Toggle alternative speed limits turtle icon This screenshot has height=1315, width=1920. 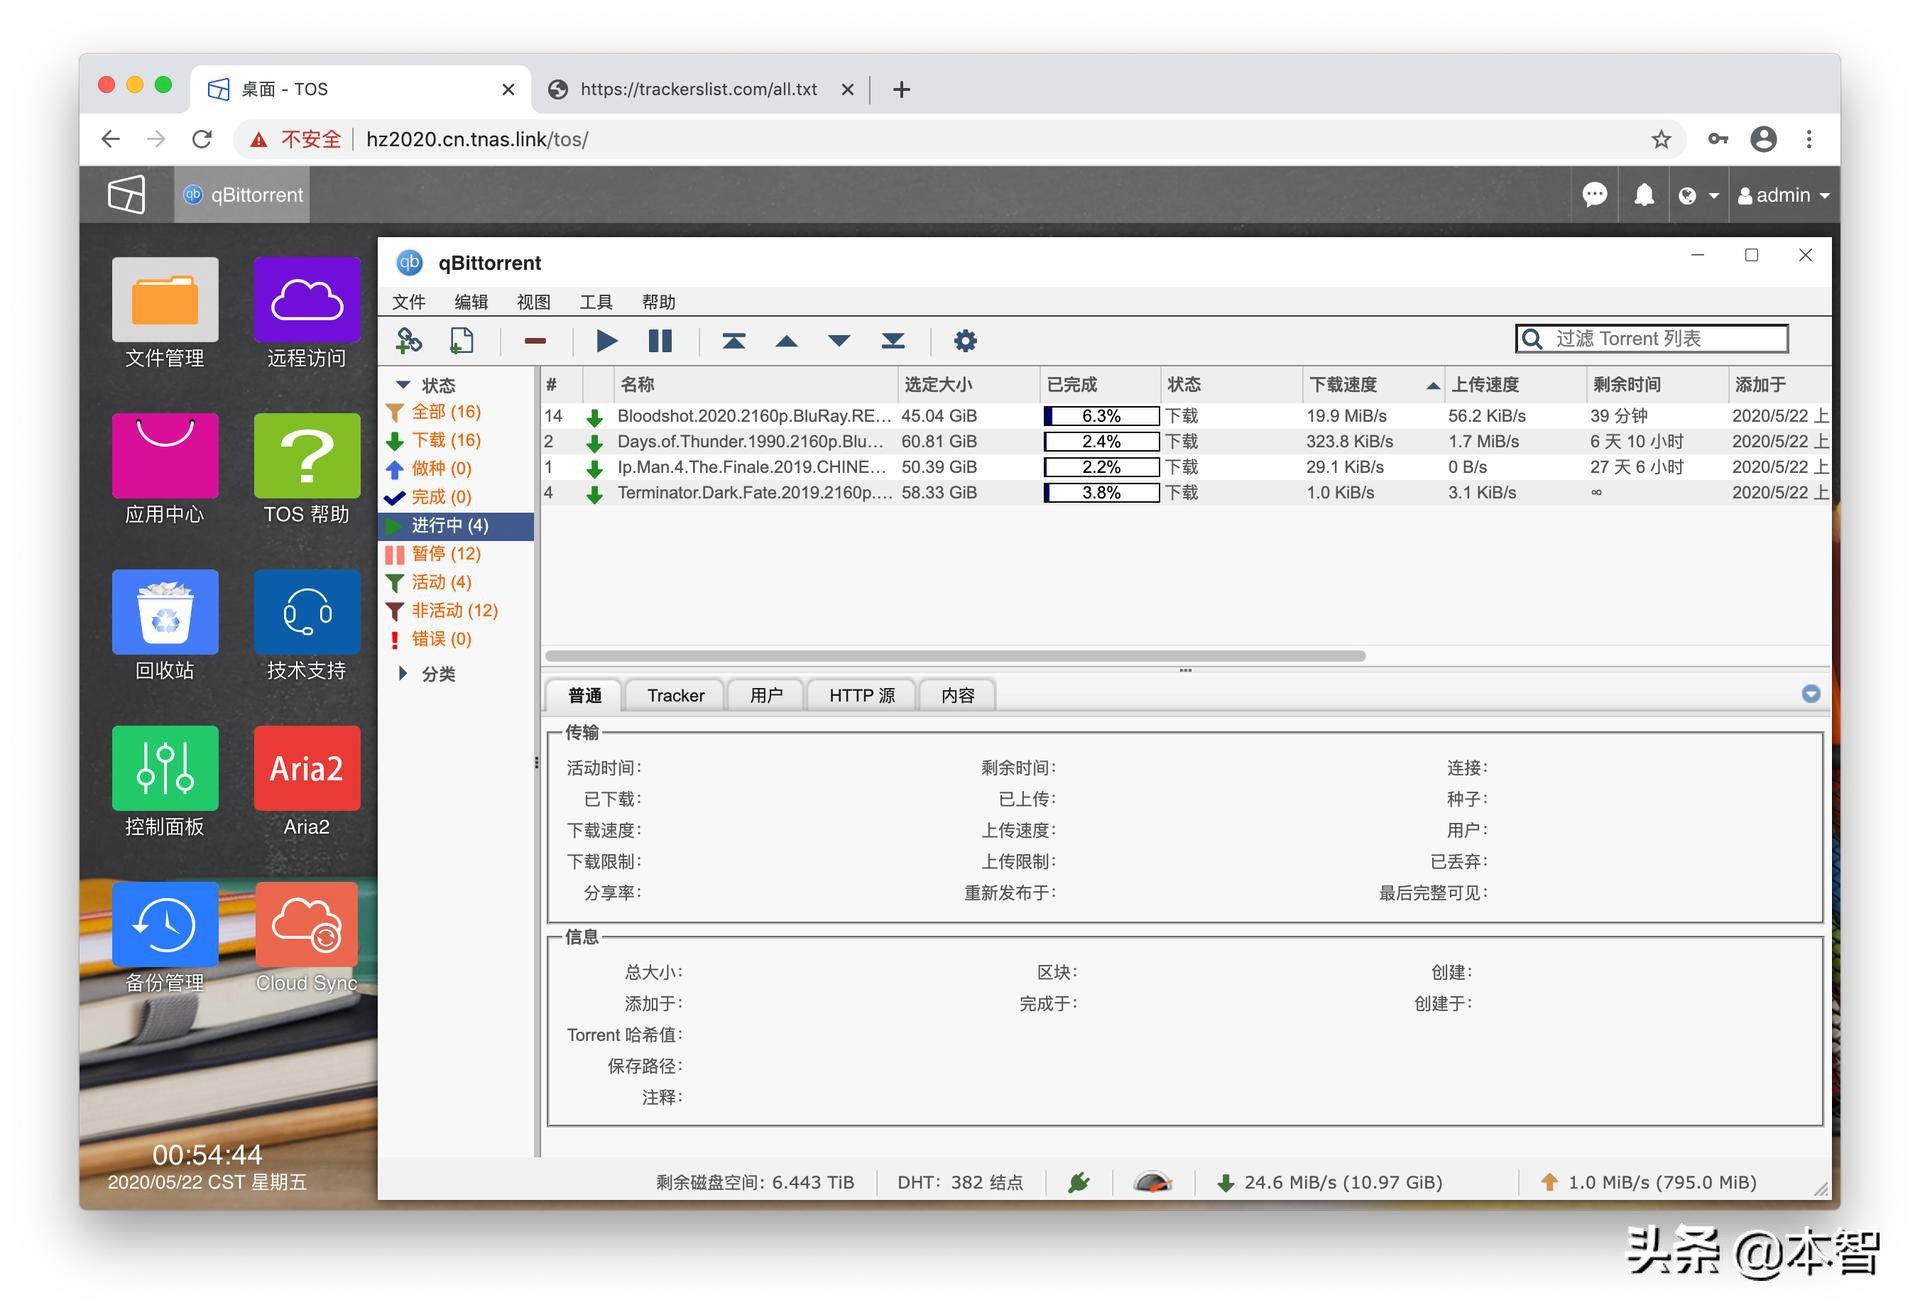pyautogui.click(x=1152, y=1183)
